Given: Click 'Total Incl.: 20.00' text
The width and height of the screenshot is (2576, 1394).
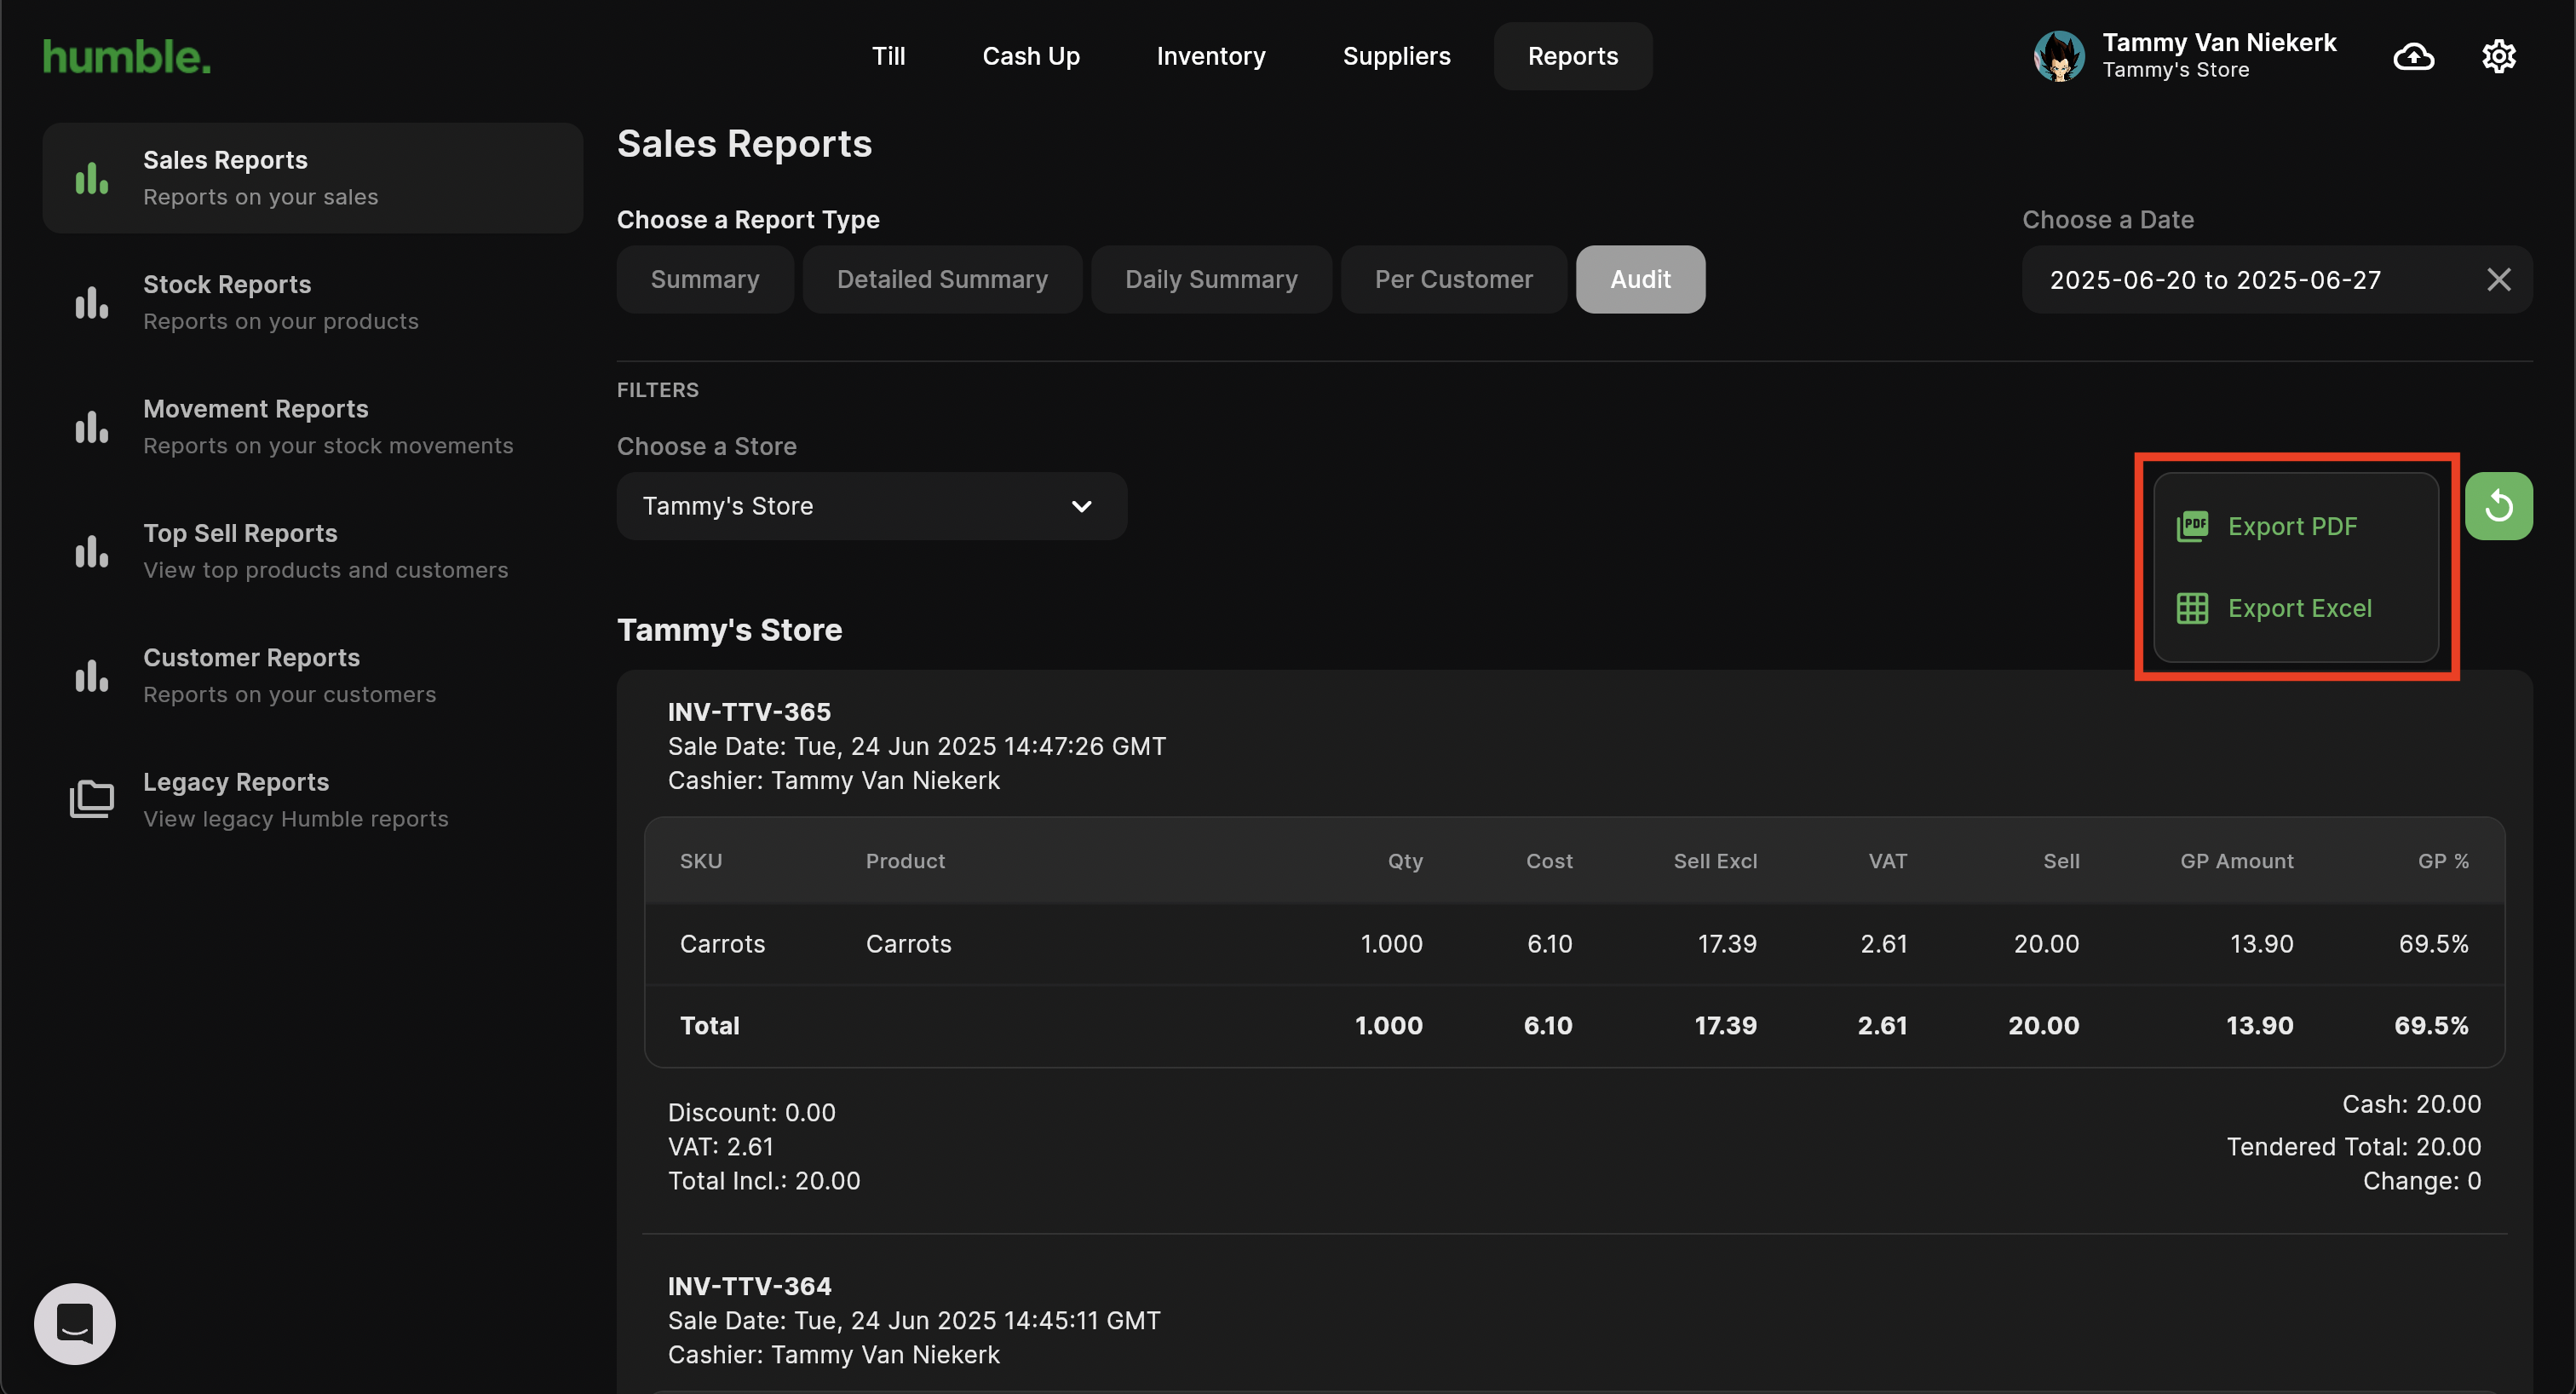Looking at the screenshot, I should tap(764, 1181).
